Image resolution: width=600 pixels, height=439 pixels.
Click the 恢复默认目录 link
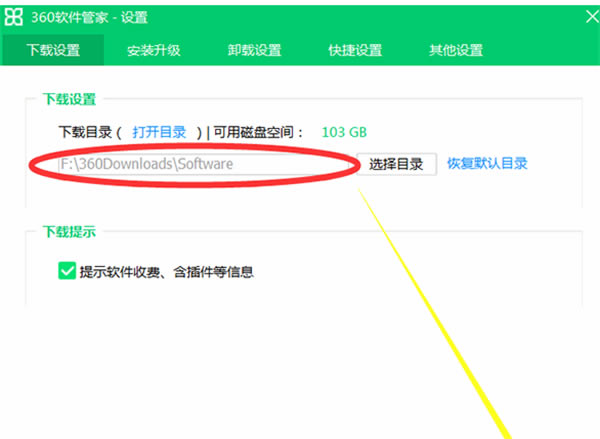[487, 163]
